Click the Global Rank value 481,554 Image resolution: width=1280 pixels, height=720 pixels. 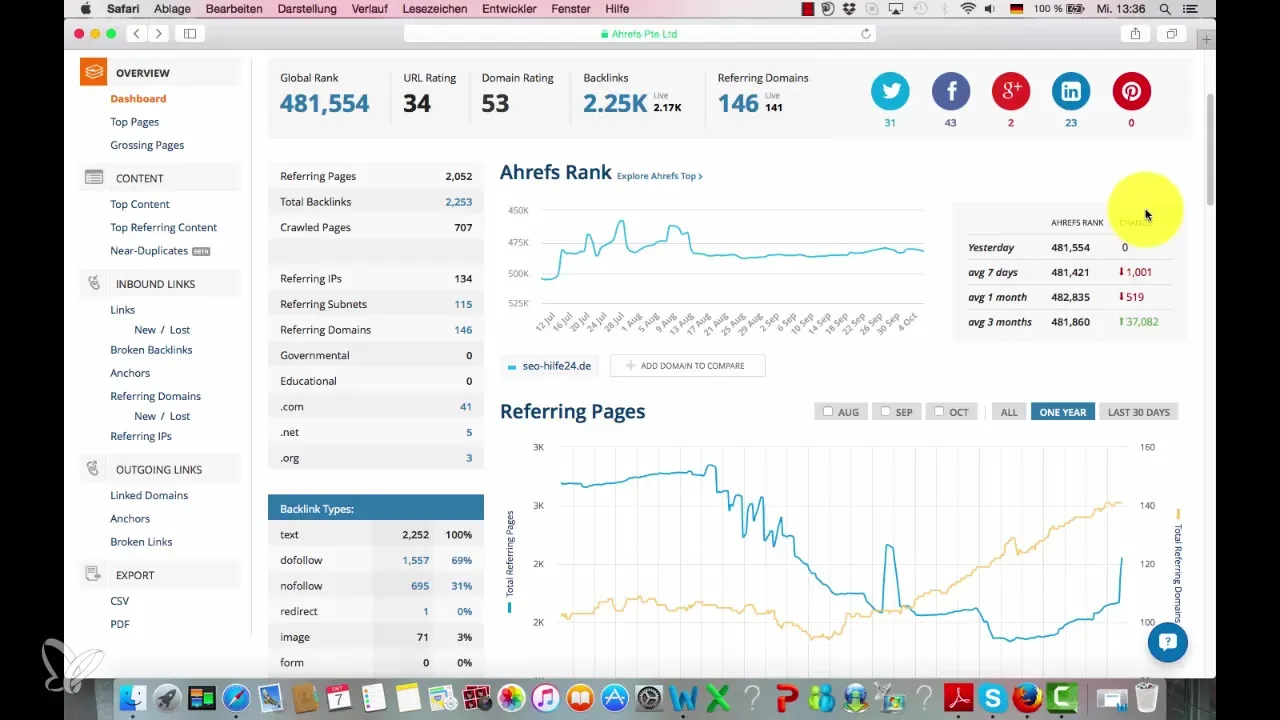pos(324,103)
